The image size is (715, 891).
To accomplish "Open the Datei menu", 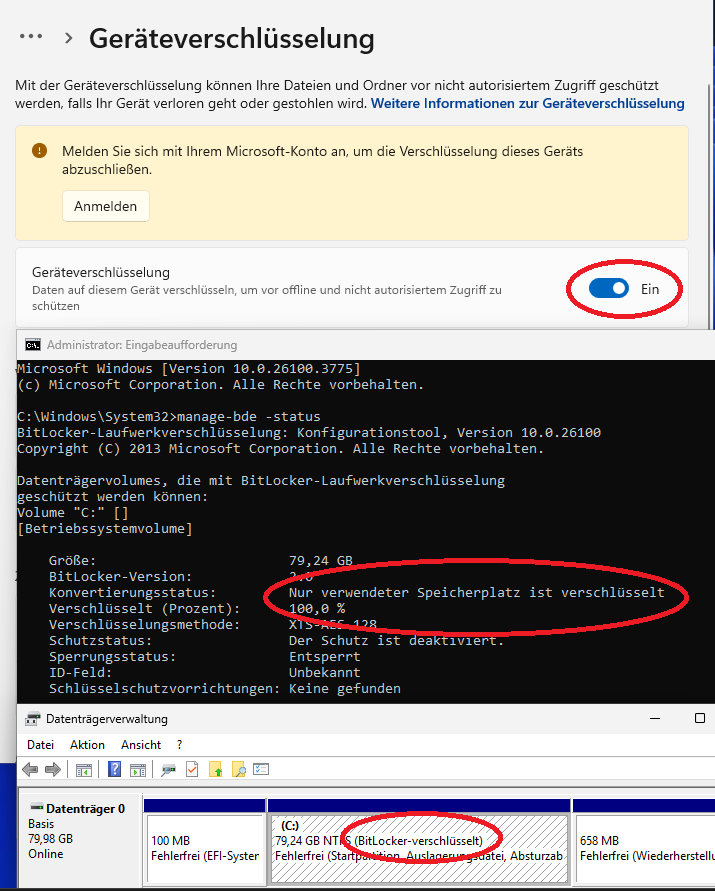I will point(40,745).
